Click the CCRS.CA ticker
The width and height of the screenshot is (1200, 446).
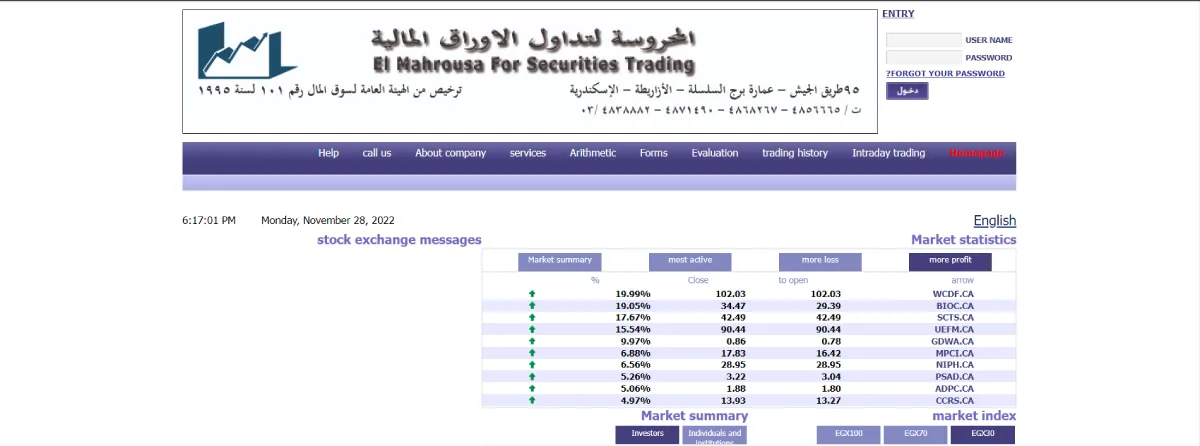click(955, 400)
